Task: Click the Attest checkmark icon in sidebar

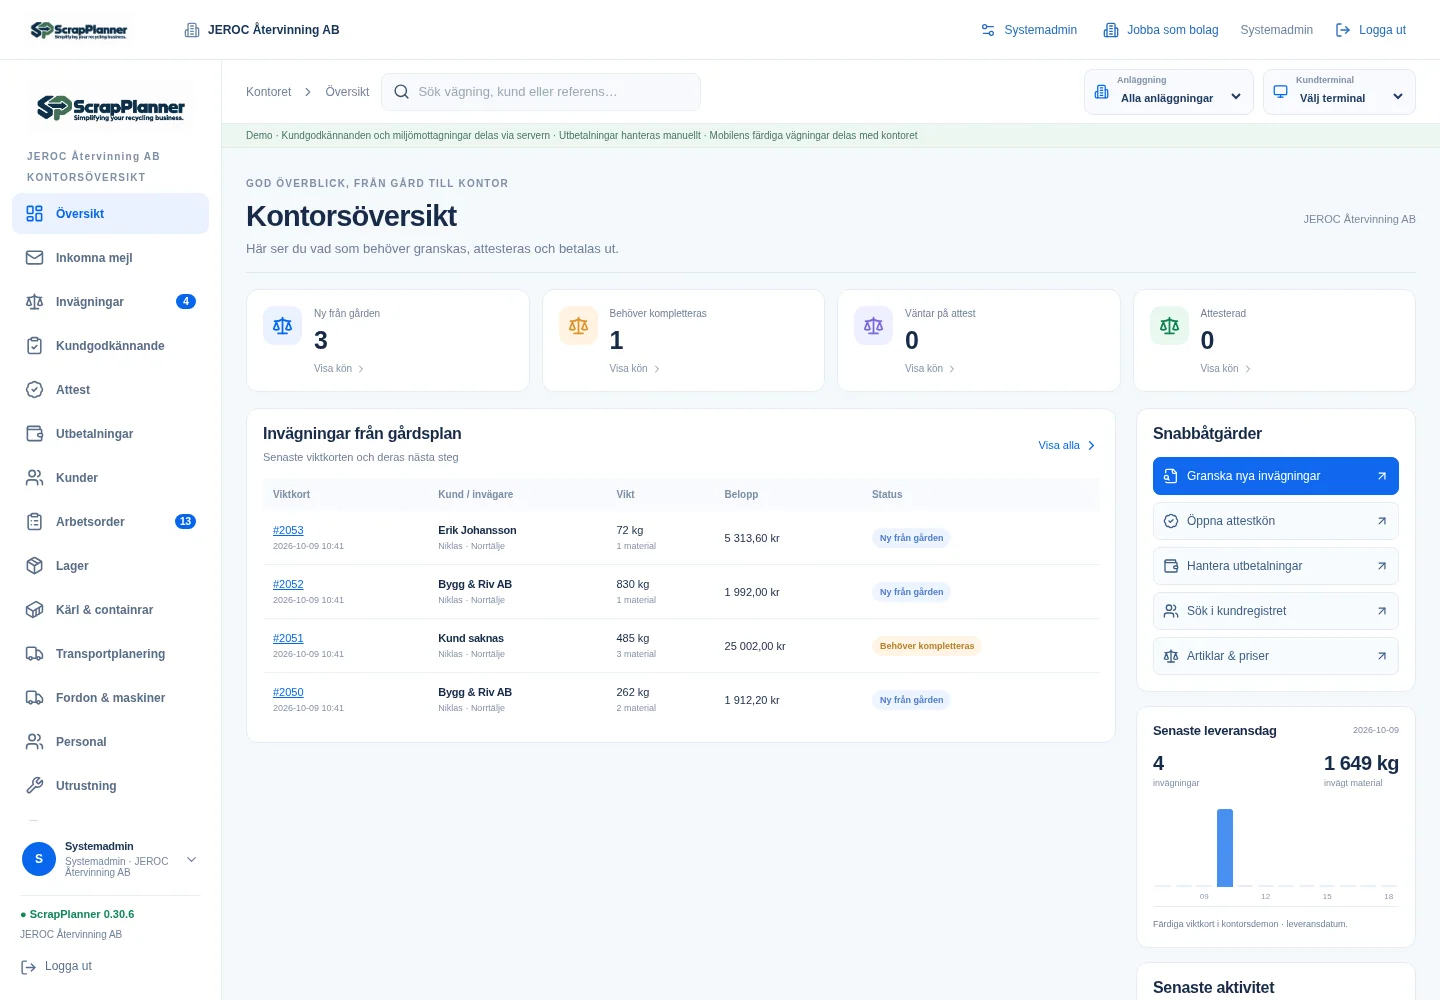Action: tap(35, 389)
